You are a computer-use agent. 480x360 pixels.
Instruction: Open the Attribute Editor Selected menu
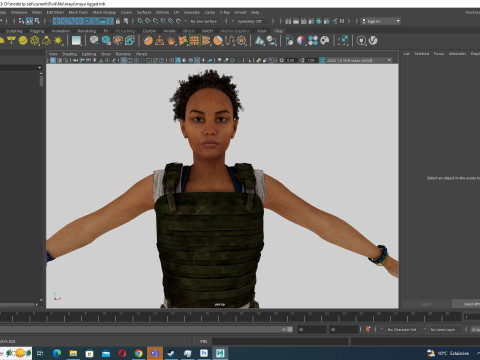pos(422,54)
